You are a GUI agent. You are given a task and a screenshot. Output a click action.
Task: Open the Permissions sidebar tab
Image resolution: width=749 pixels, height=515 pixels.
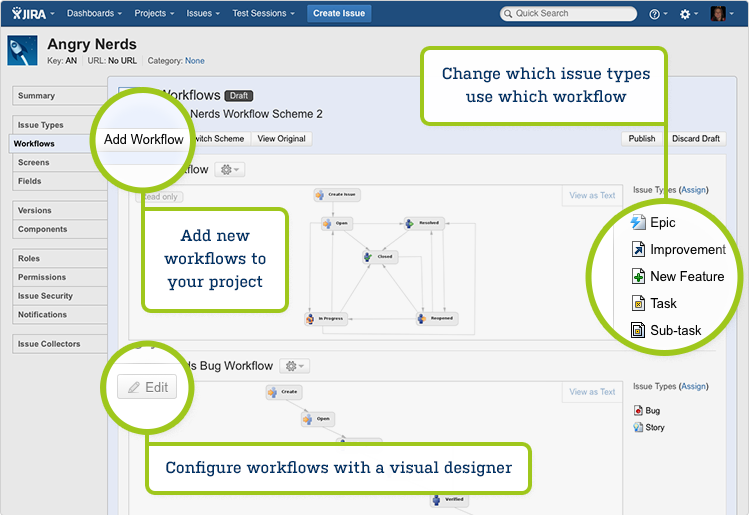pyautogui.click(x=60, y=277)
